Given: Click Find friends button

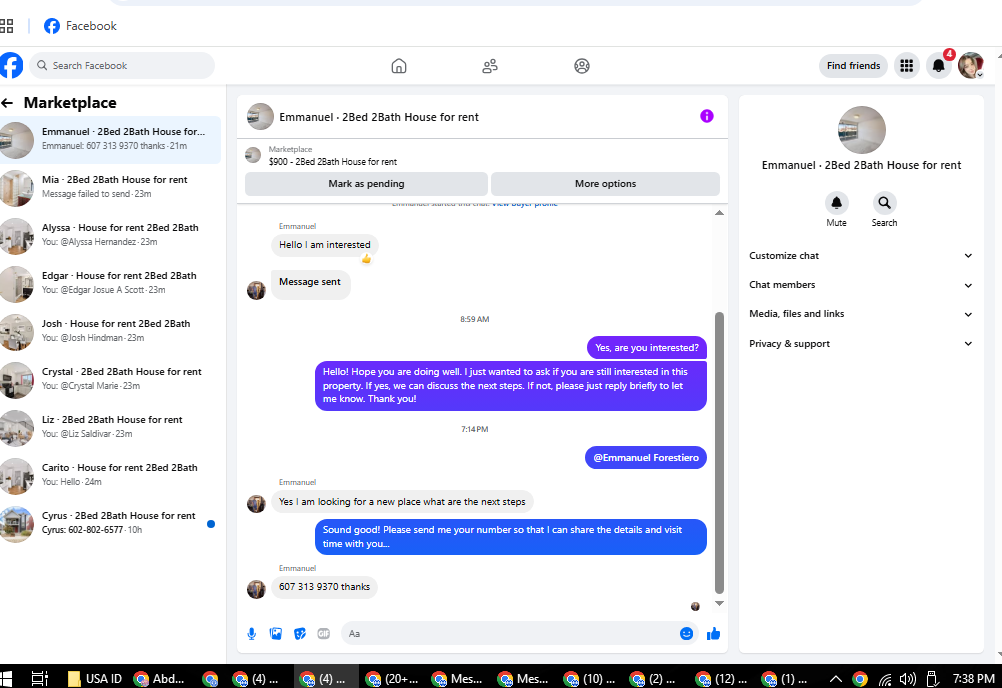Looking at the screenshot, I should tap(853, 65).
